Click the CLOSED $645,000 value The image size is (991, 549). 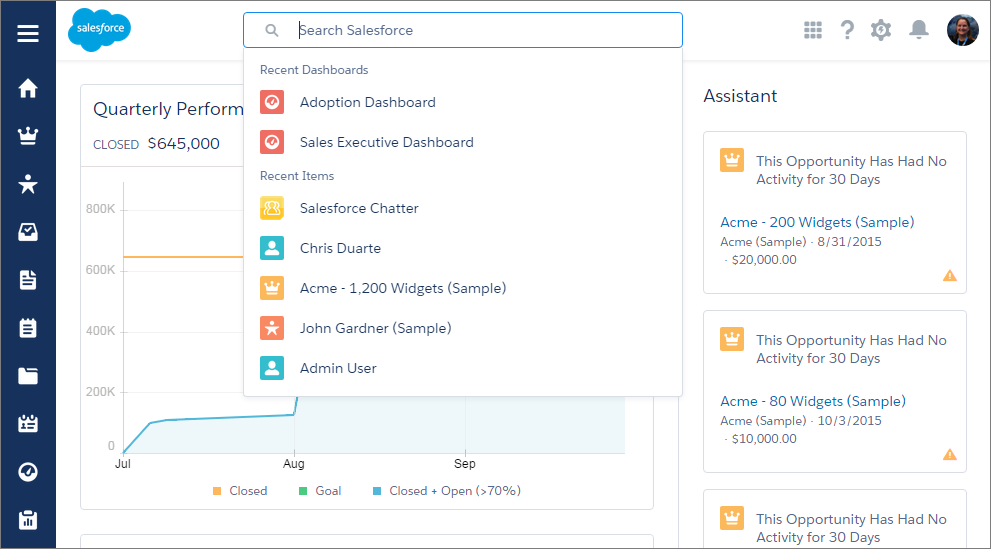pyautogui.click(x=156, y=144)
